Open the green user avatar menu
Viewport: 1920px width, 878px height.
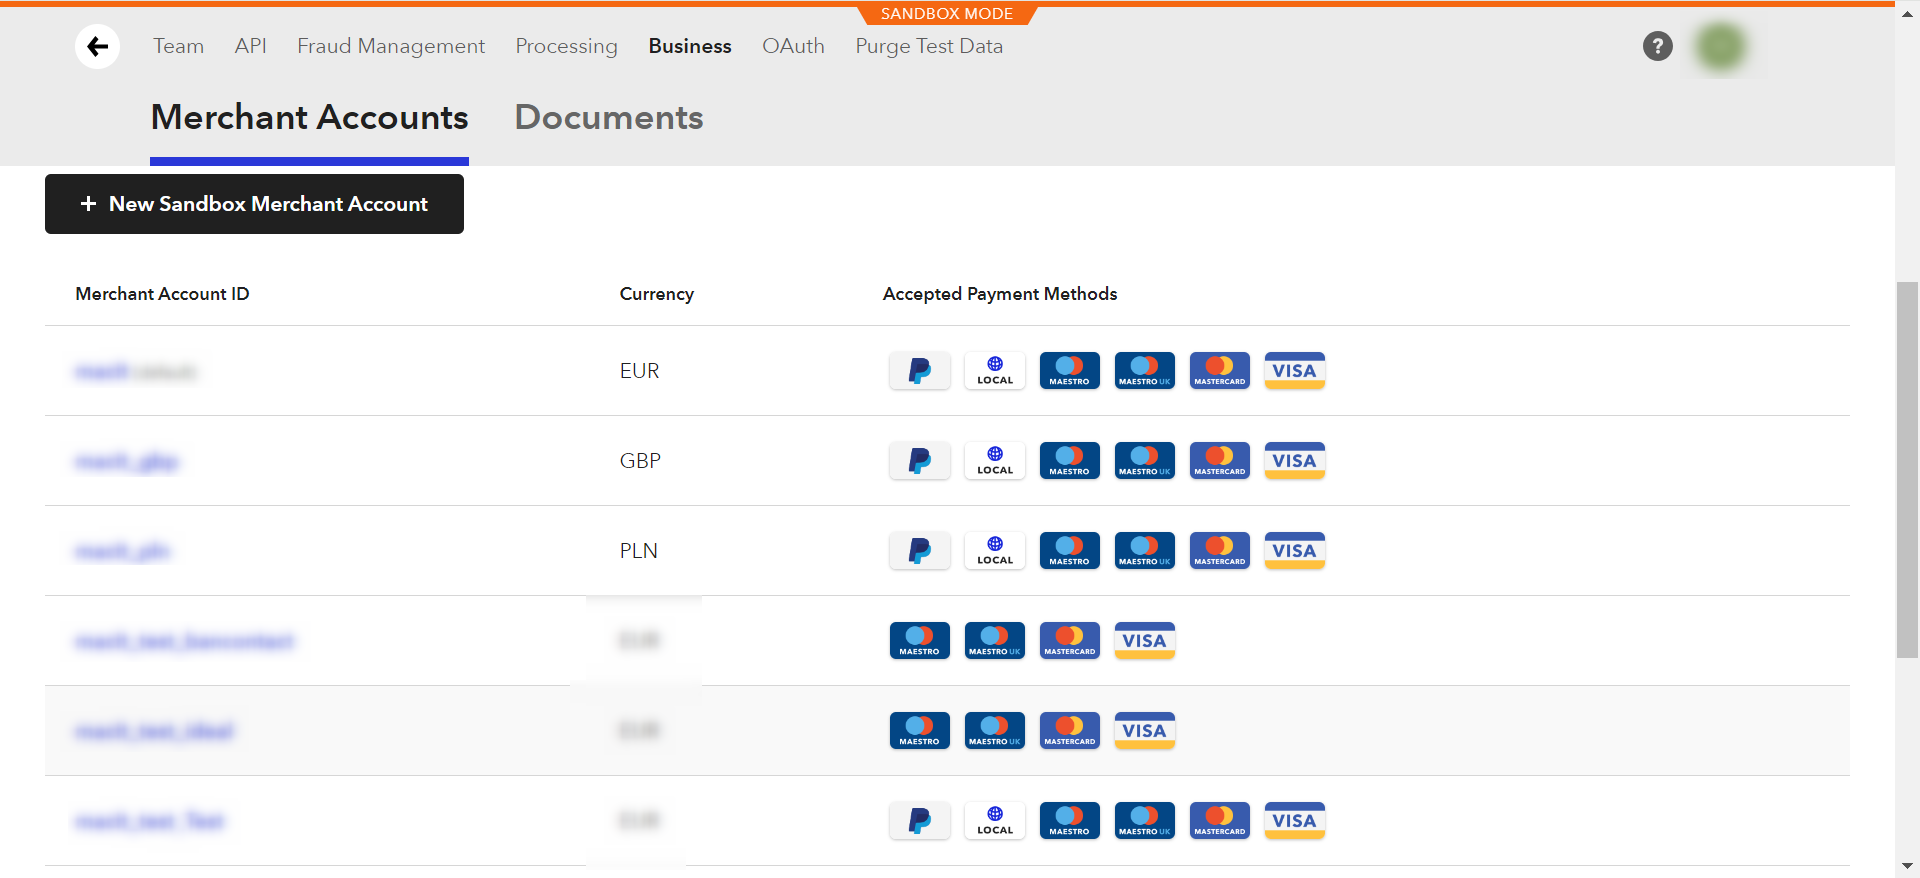tap(1721, 46)
